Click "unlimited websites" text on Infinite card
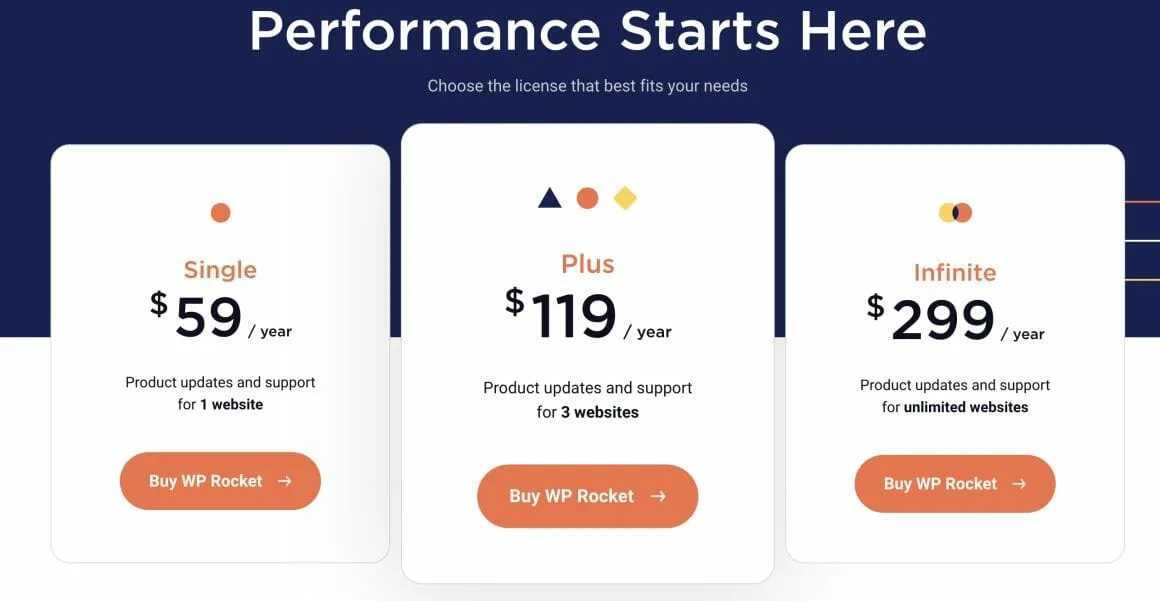The height and width of the screenshot is (601, 1160). (966, 407)
